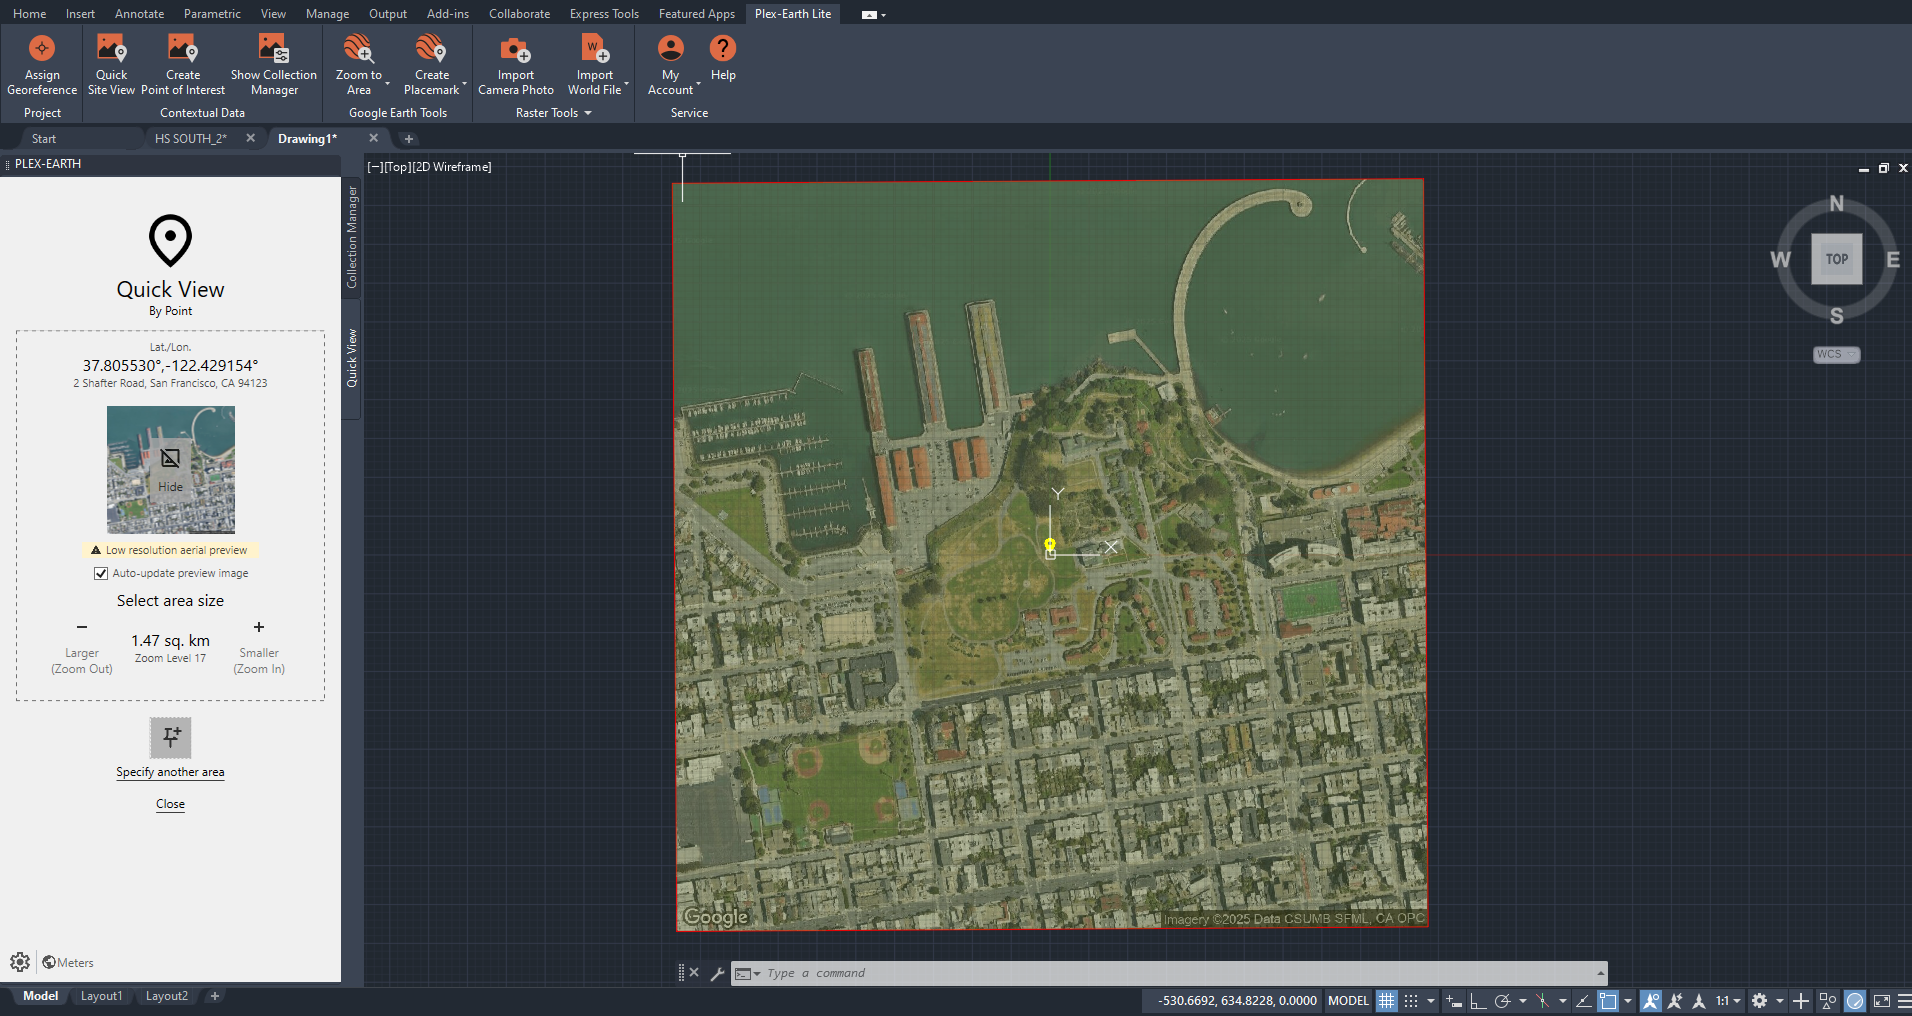
Task: Switch to HS SOUTH_2 drawing tab
Action: tap(191, 139)
